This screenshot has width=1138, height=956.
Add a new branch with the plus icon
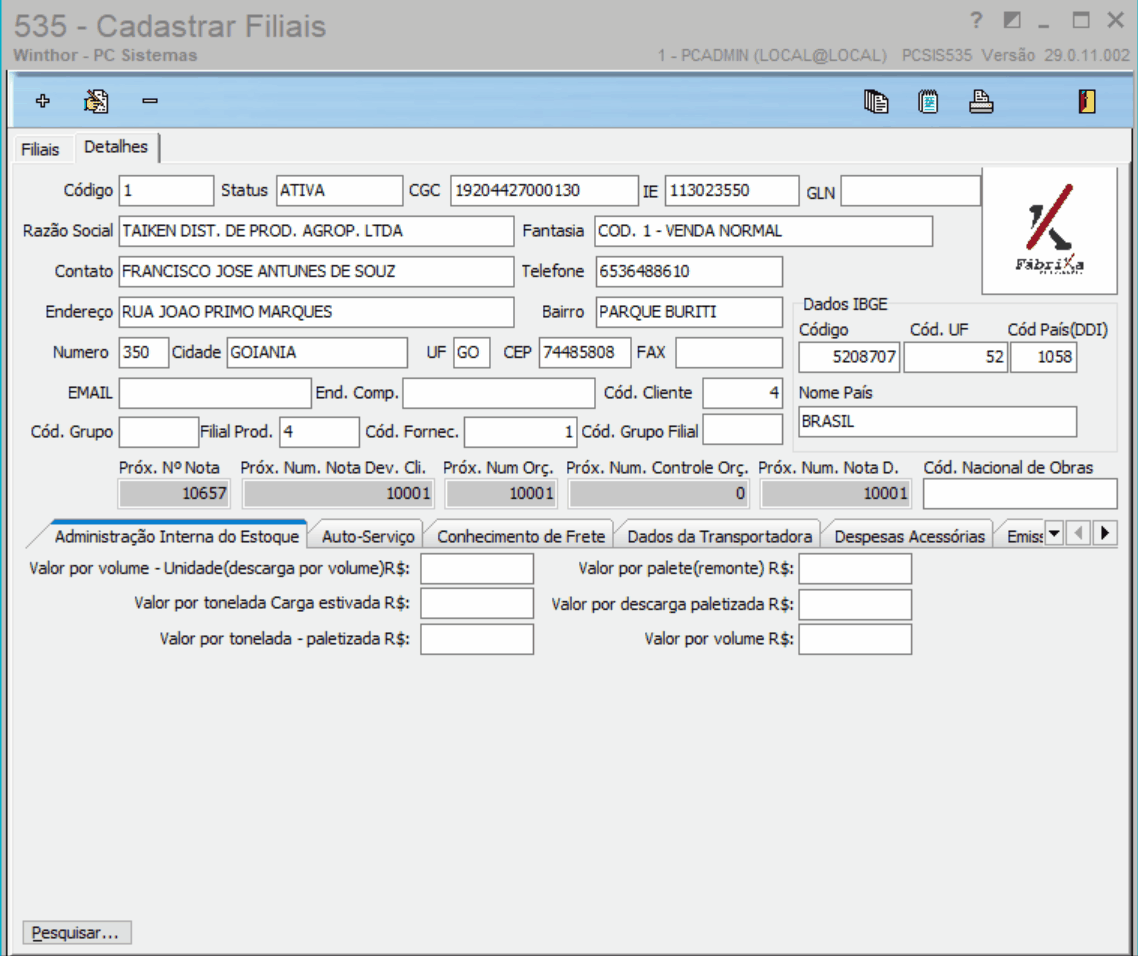43,101
